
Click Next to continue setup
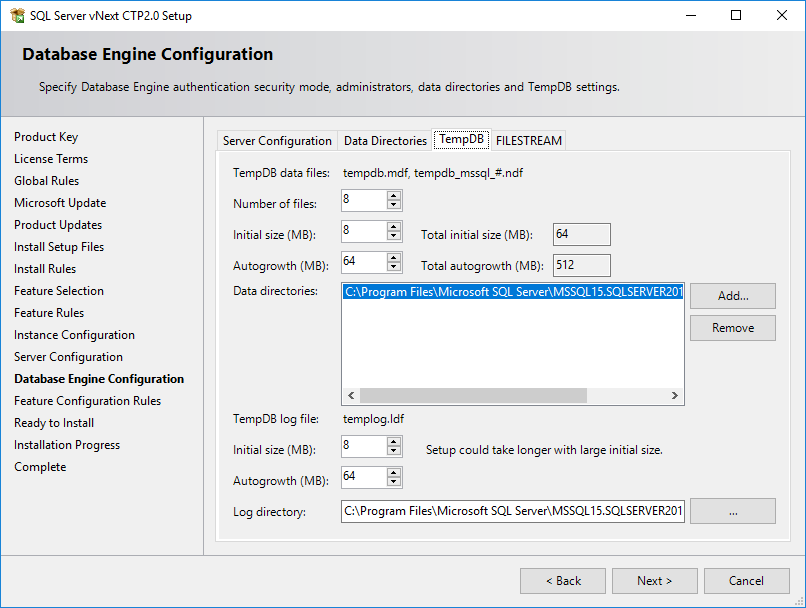pyautogui.click(x=654, y=580)
